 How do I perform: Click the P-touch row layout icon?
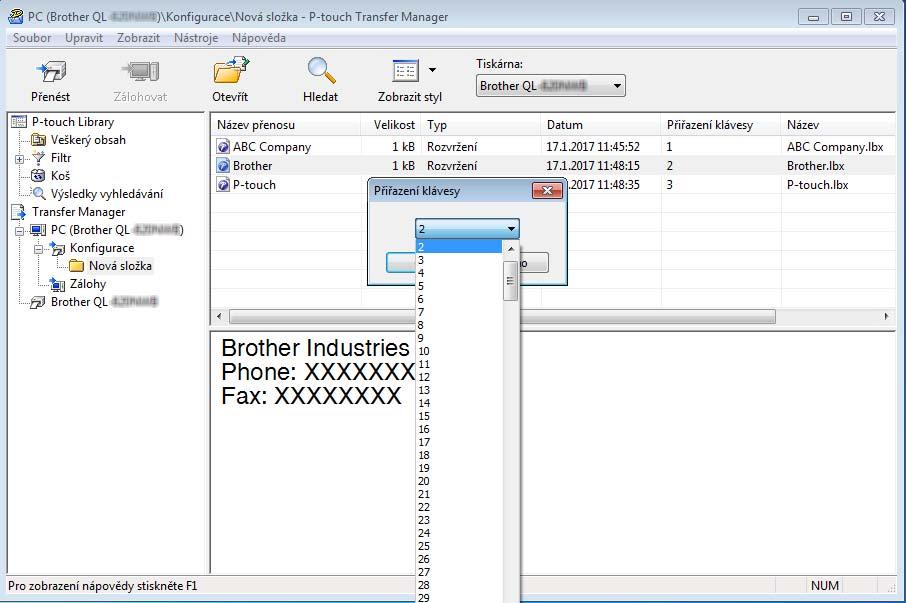223,185
